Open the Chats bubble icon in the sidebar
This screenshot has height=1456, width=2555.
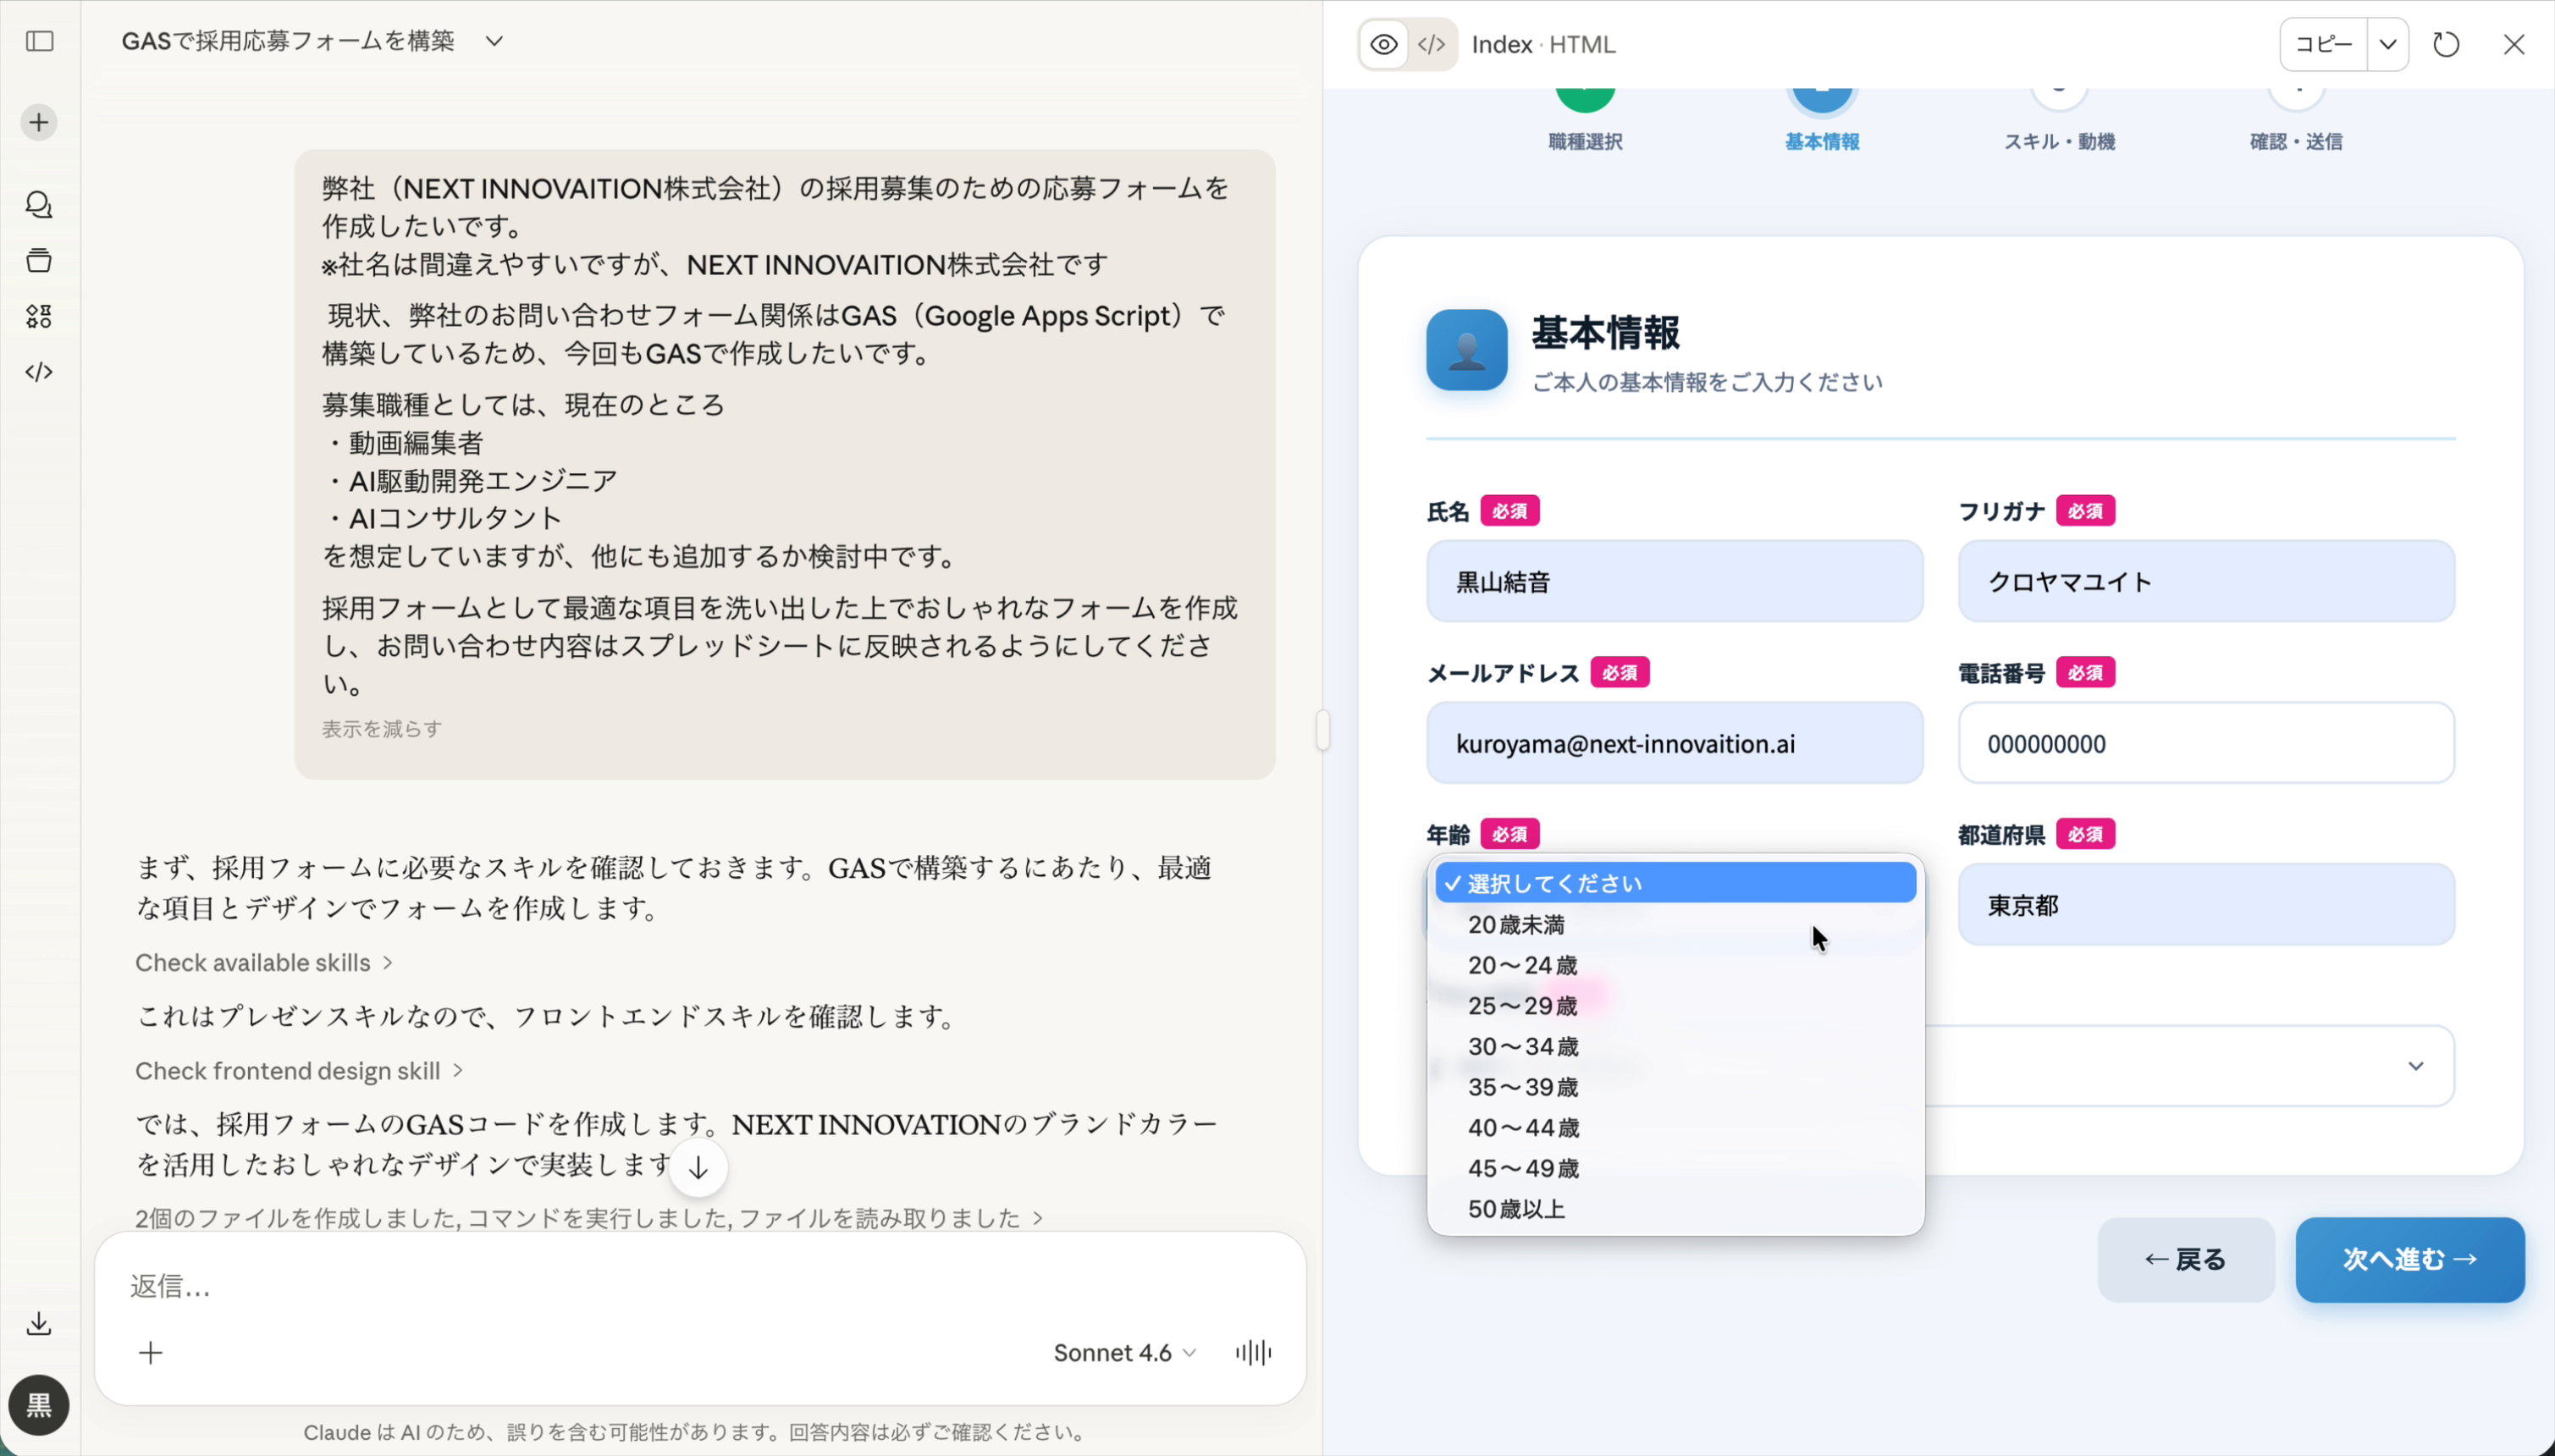38,205
